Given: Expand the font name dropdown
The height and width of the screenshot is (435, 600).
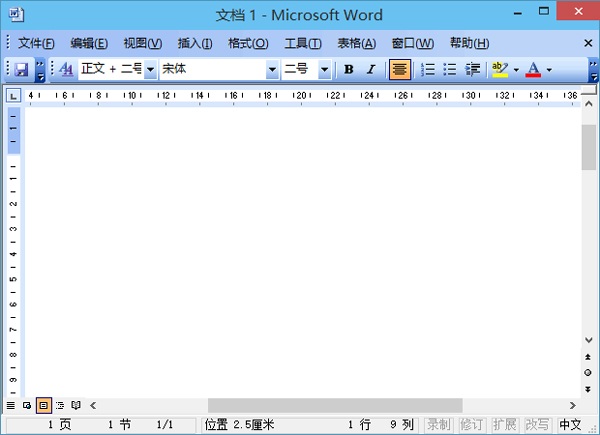Looking at the screenshot, I should (x=272, y=69).
